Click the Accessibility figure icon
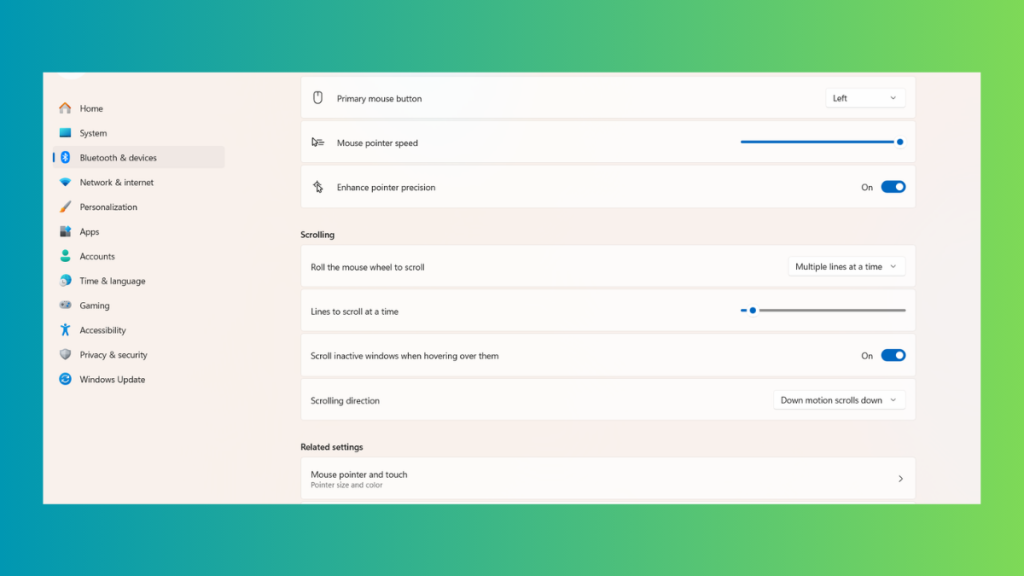The height and width of the screenshot is (576, 1024). tap(65, 330)
